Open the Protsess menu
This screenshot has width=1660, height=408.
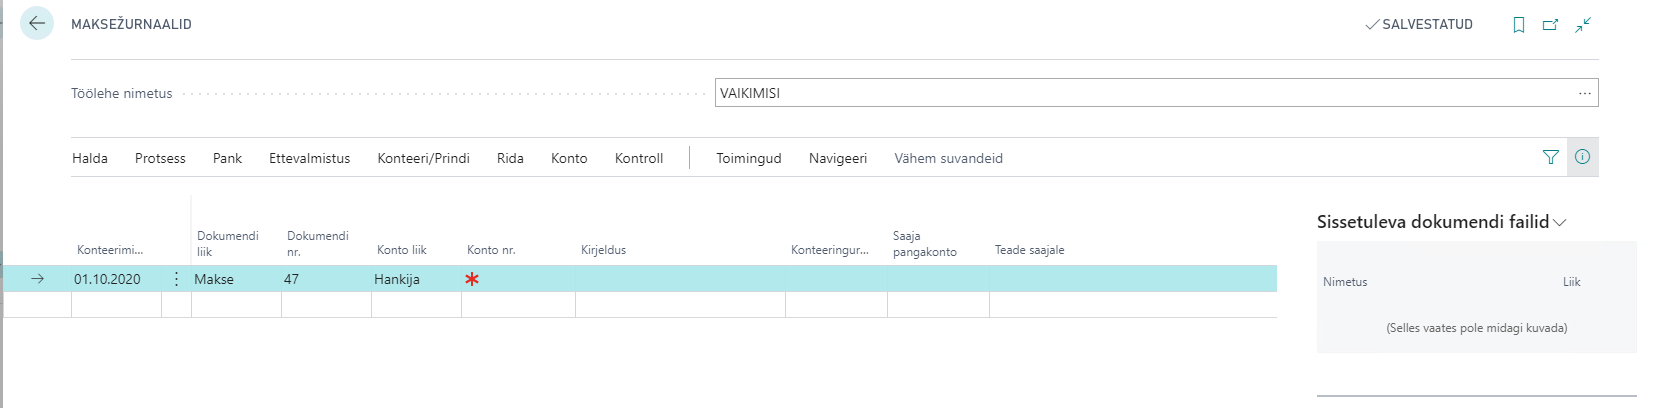160,158
